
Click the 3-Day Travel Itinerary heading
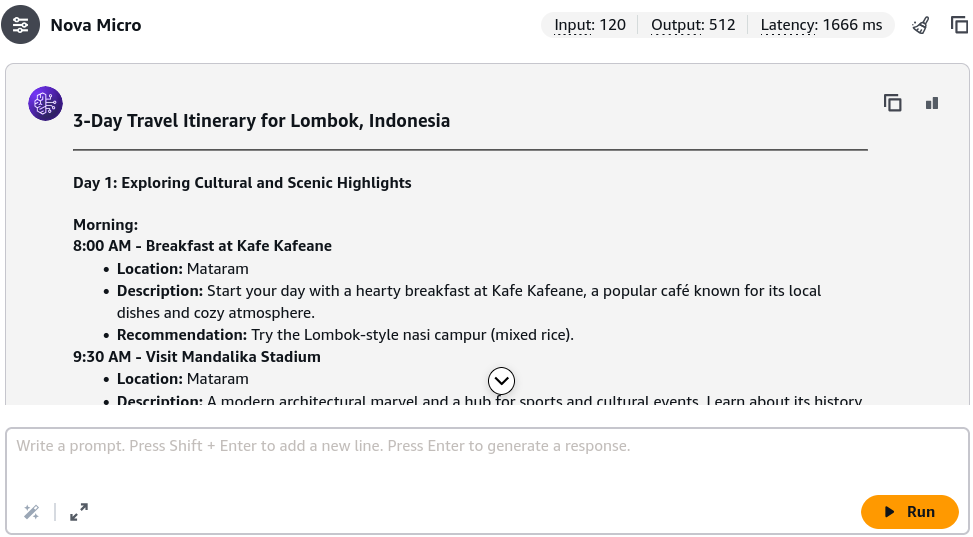pyautogui.click(x=261, y=120)
